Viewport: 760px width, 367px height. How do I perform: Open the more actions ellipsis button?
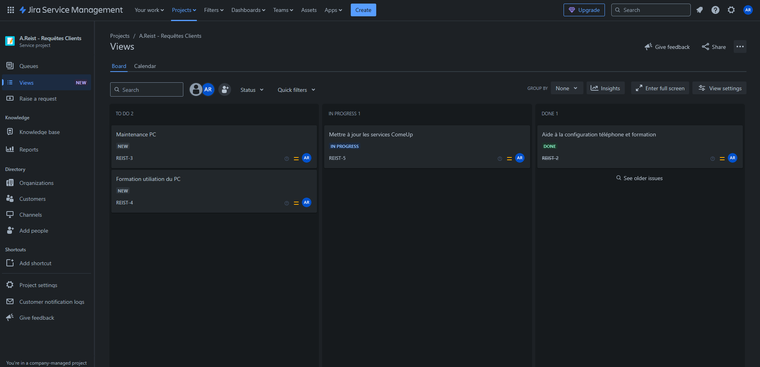pos(740,47)
